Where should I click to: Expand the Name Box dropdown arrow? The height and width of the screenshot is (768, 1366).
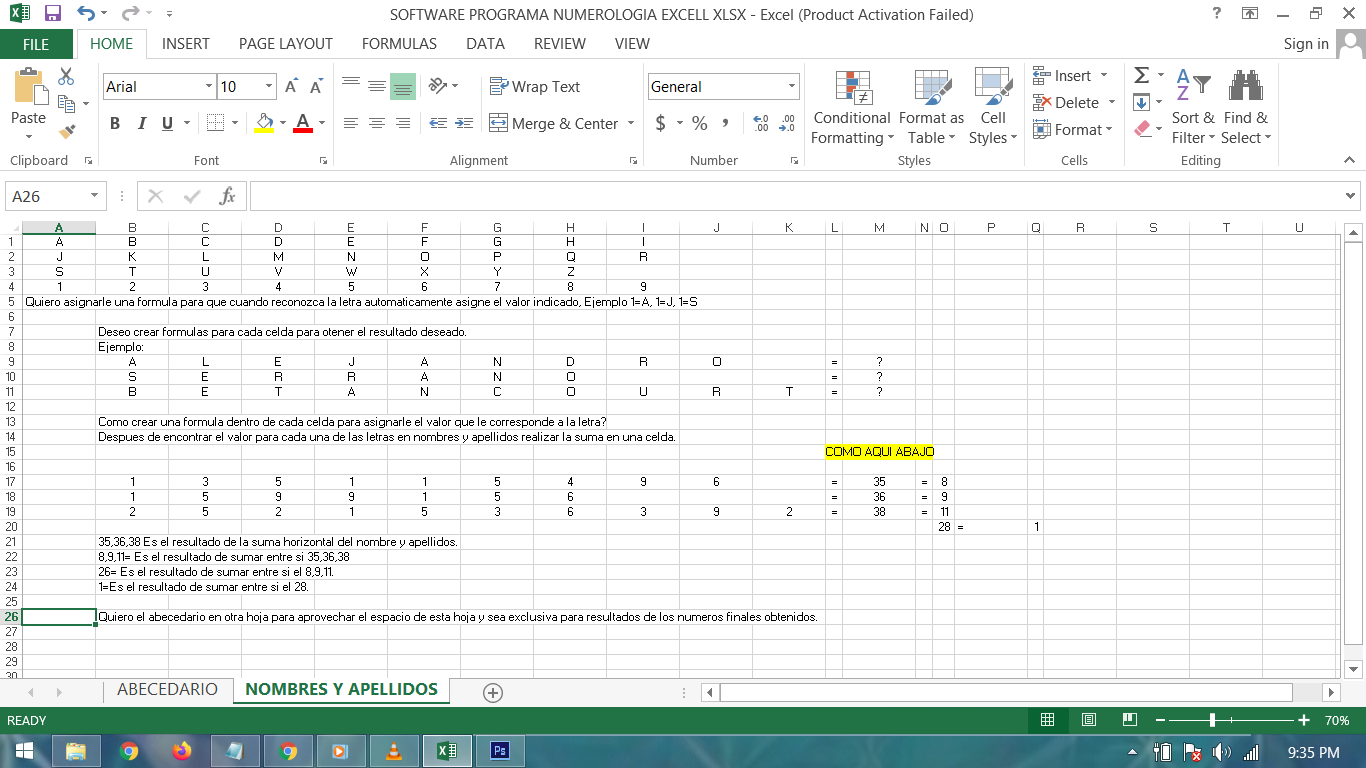94,196
